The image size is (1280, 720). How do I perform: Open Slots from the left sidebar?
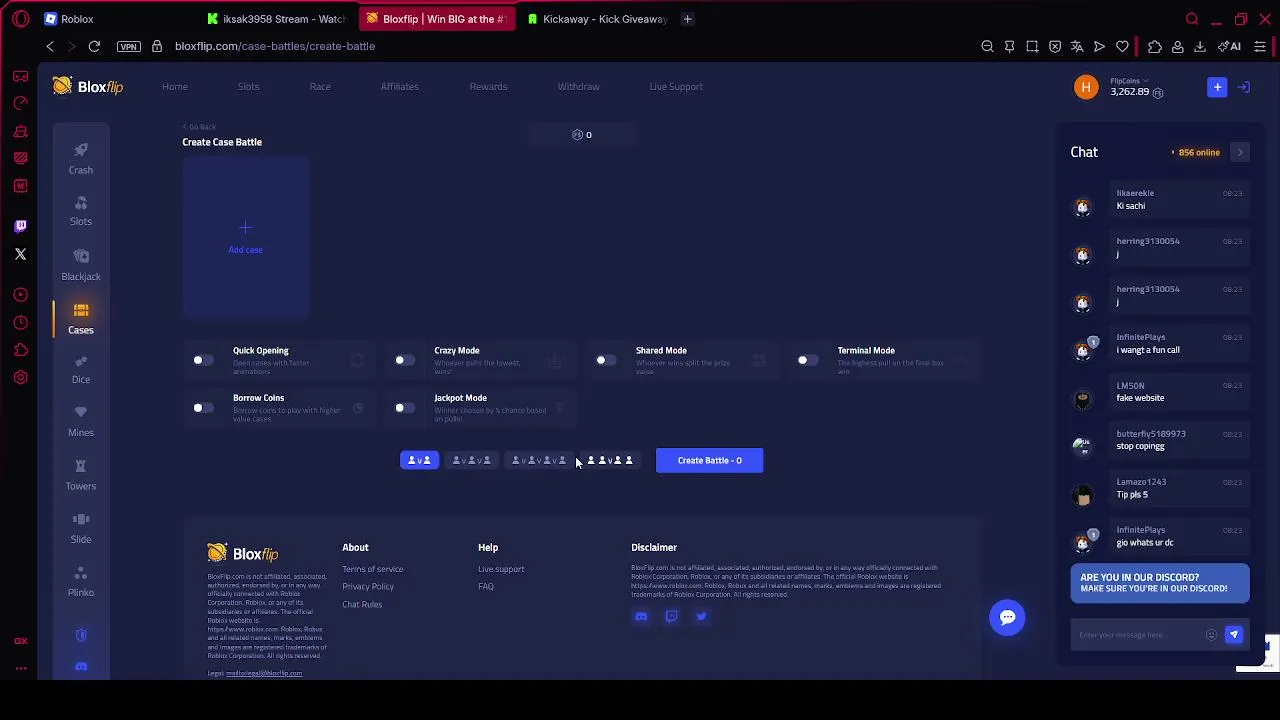[81, 211]
